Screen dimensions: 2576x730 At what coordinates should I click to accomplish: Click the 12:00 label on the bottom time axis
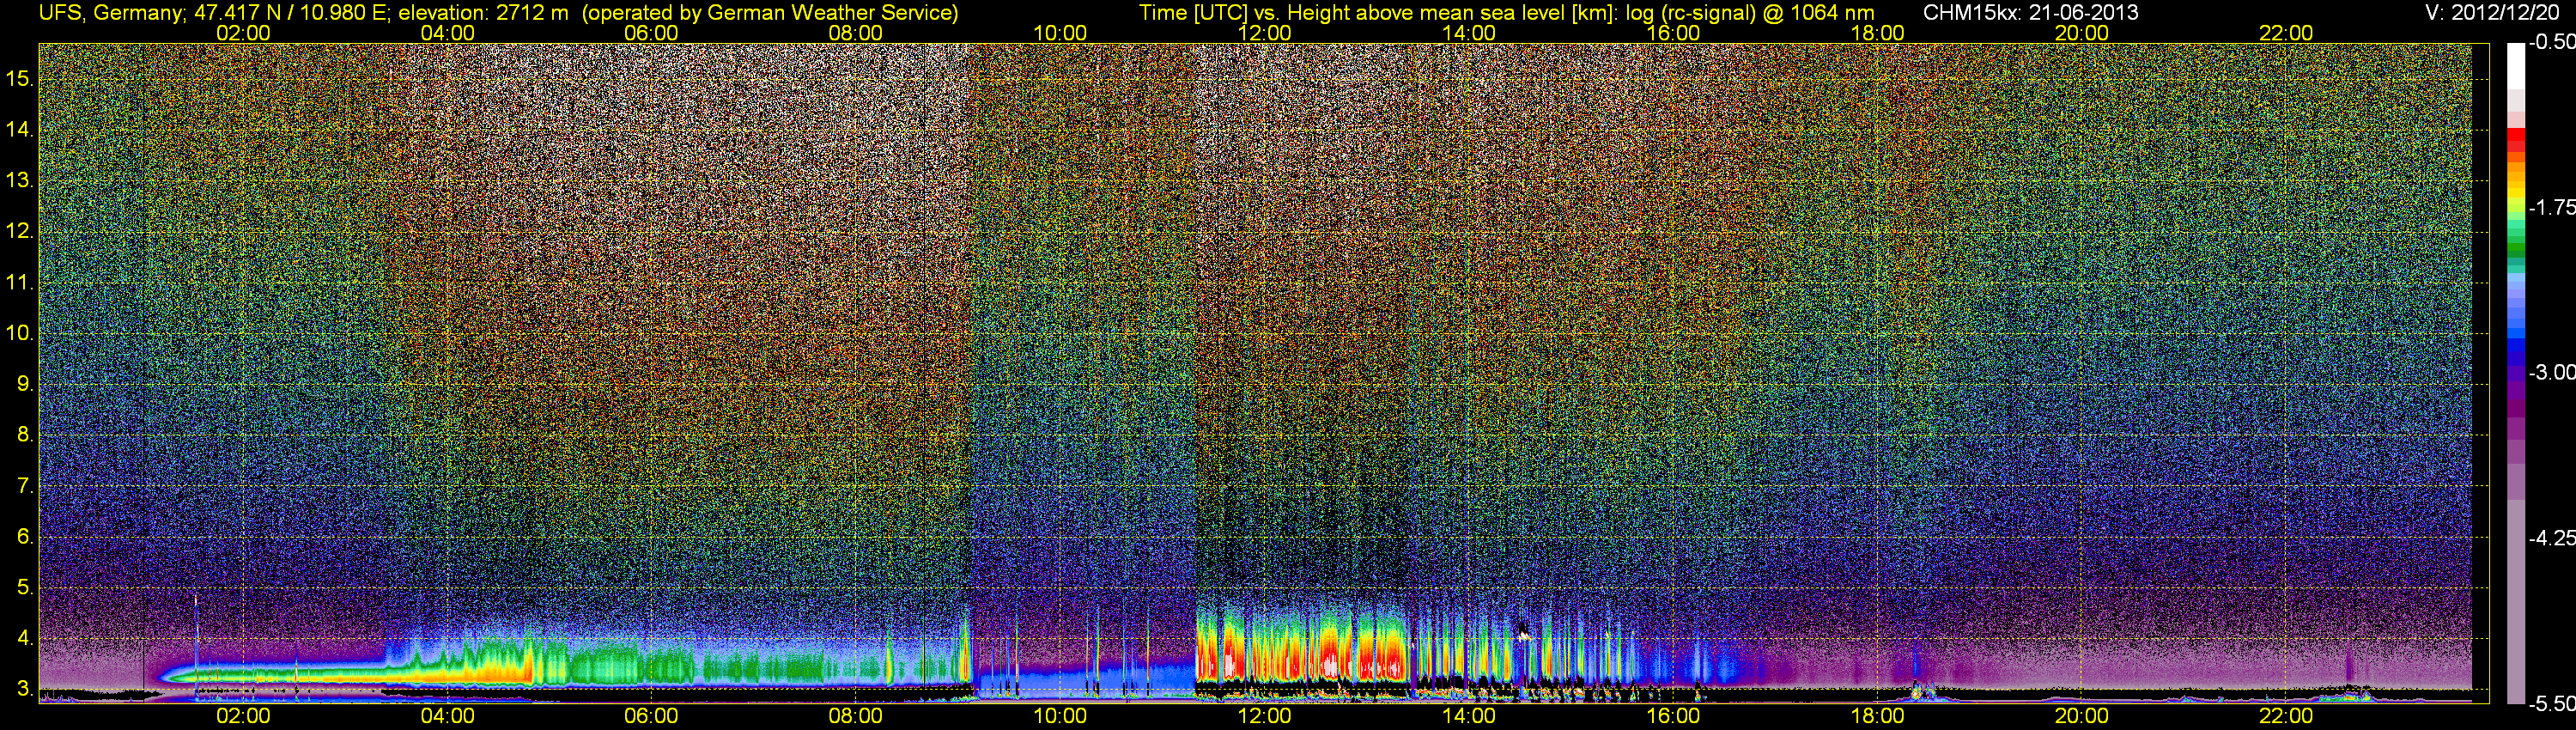(1264, 716)
